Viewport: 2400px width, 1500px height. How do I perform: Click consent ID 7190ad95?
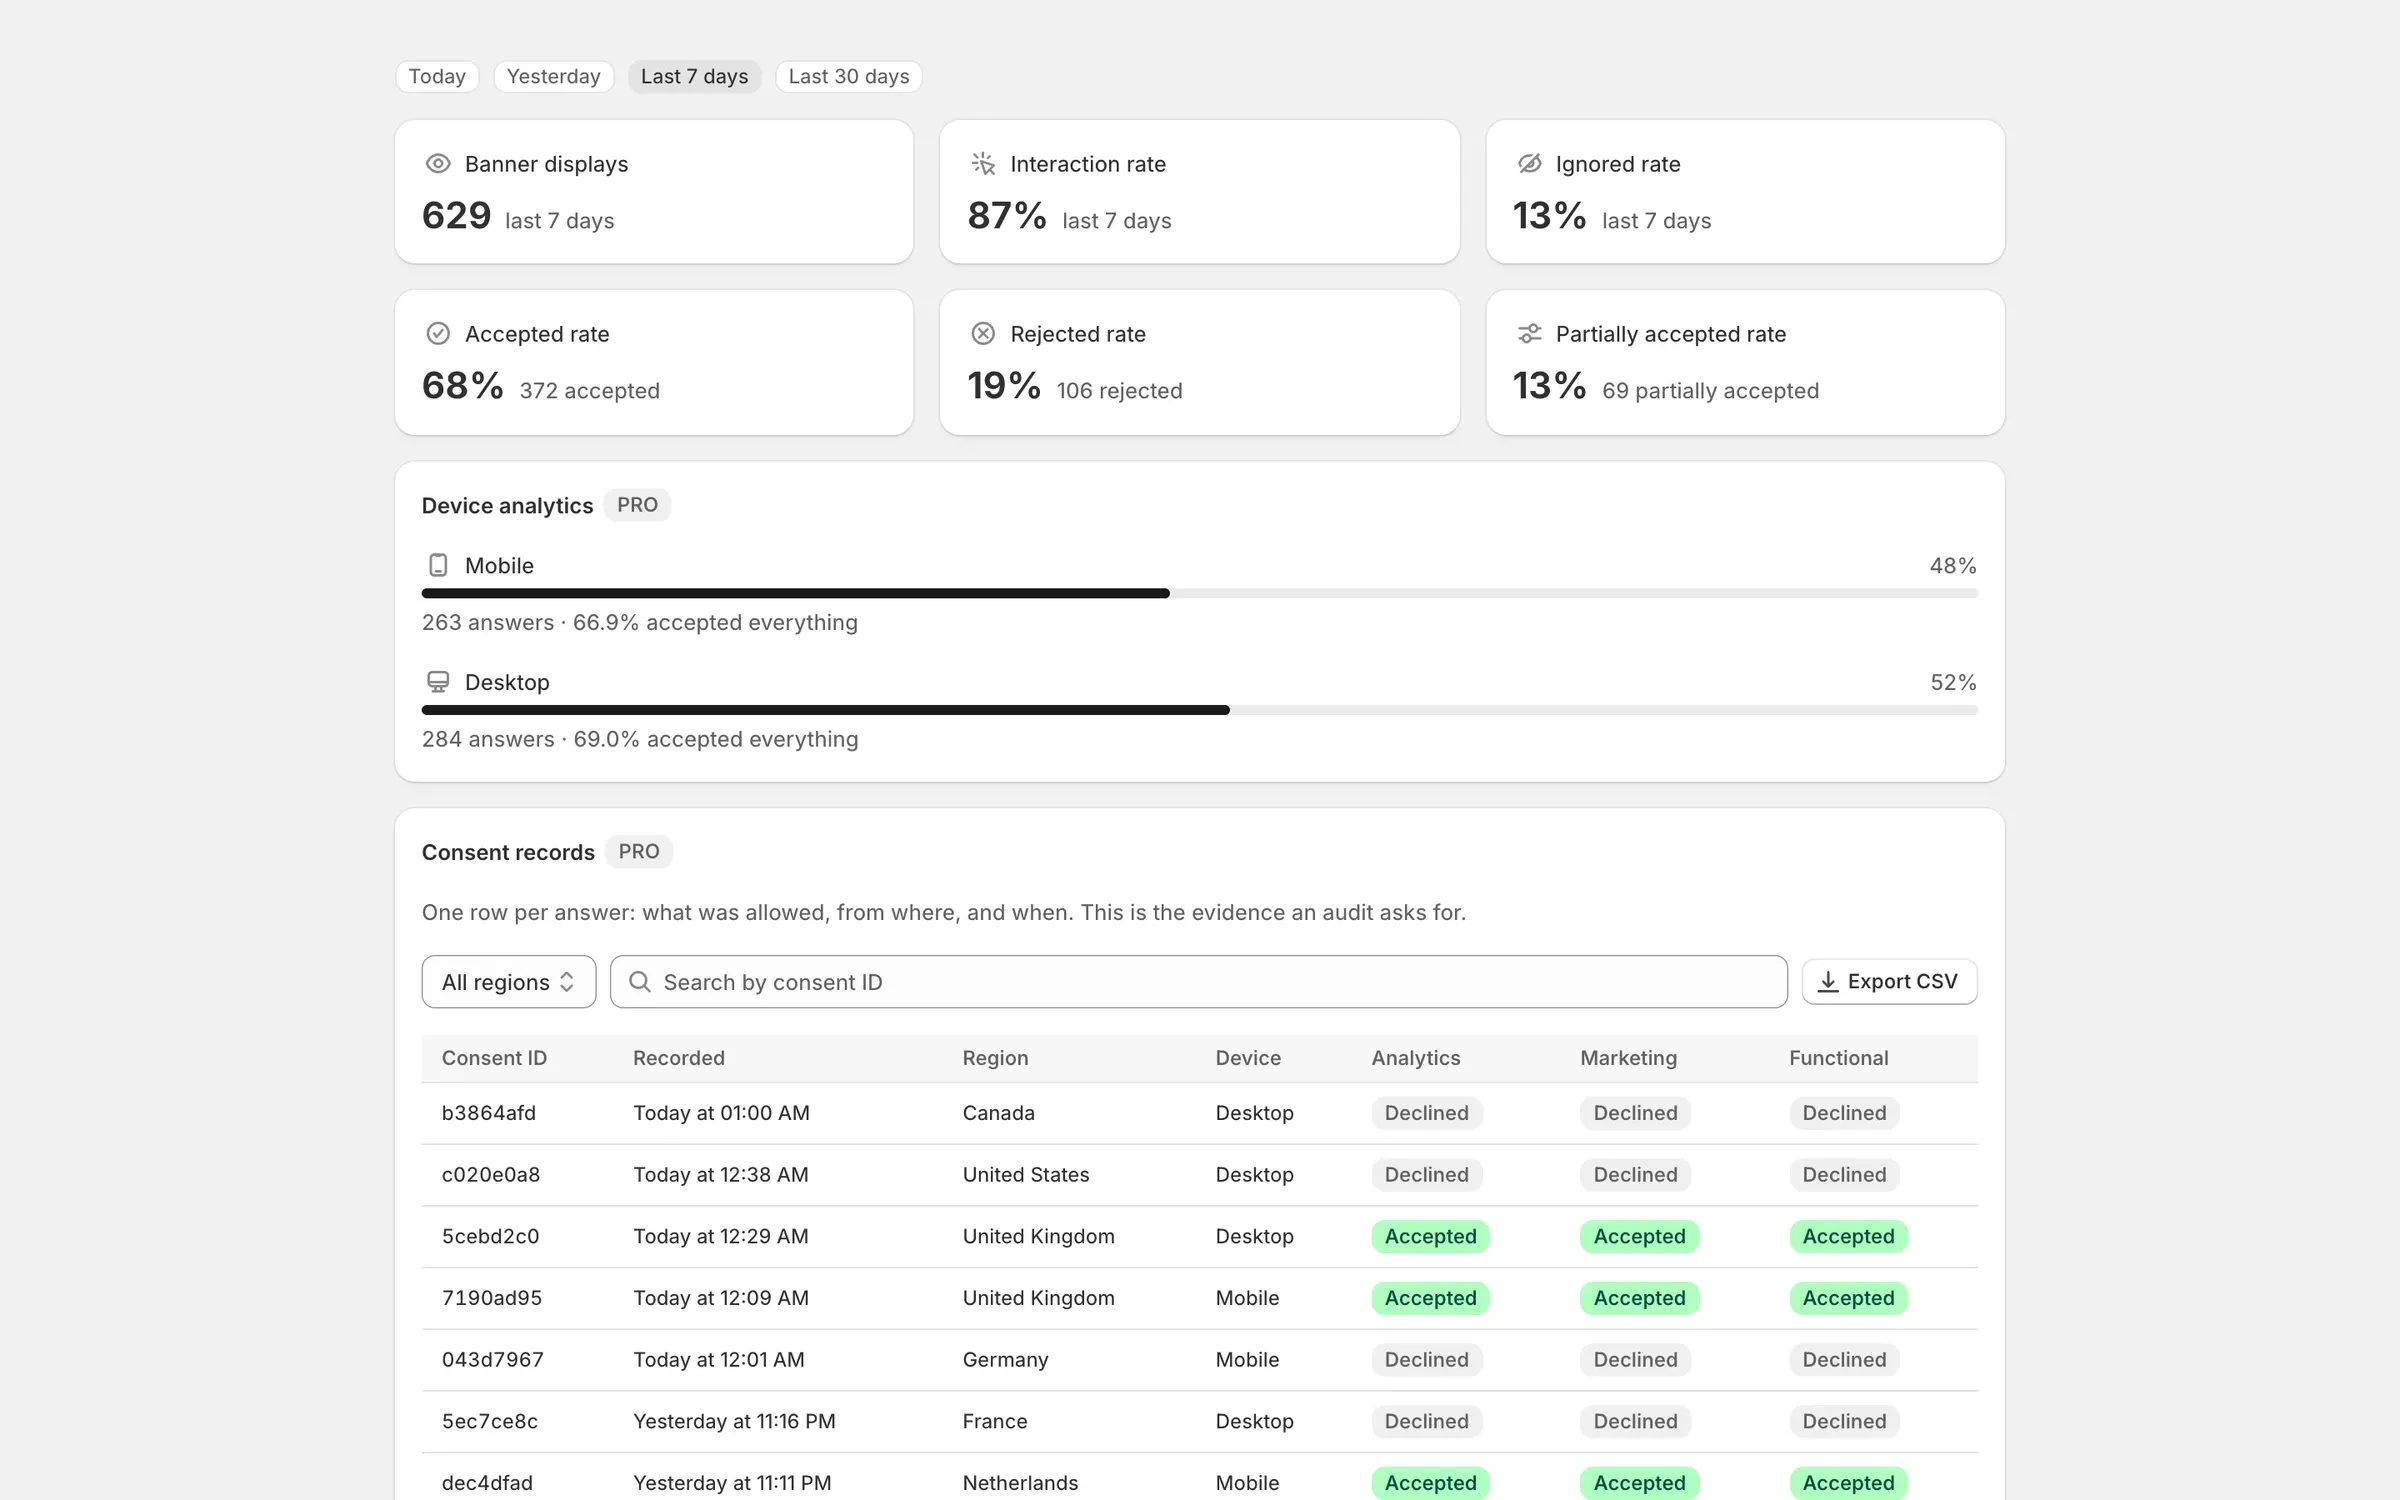click(x=492, y=1298)
